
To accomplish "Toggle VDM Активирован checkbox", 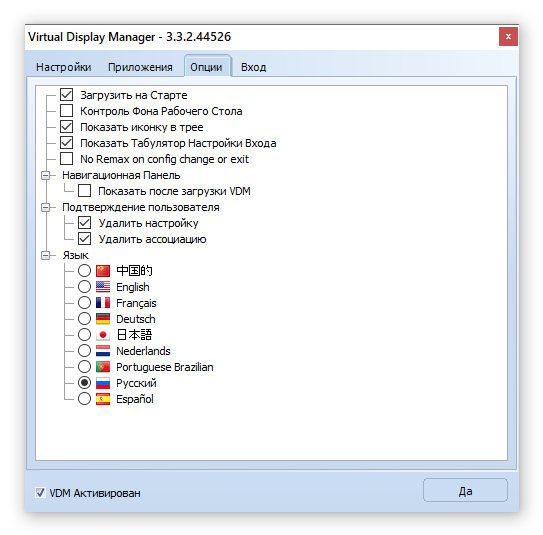I will tap(40, 492).
